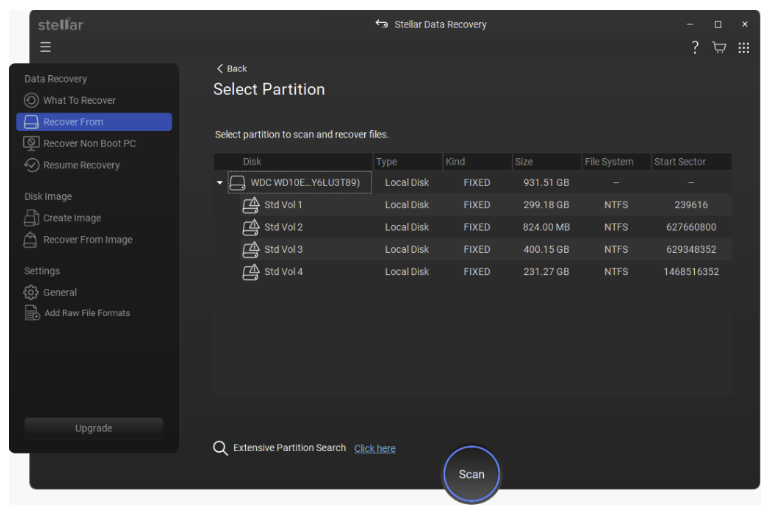Open Resume Recovery in sidebar

click(81, 165)
